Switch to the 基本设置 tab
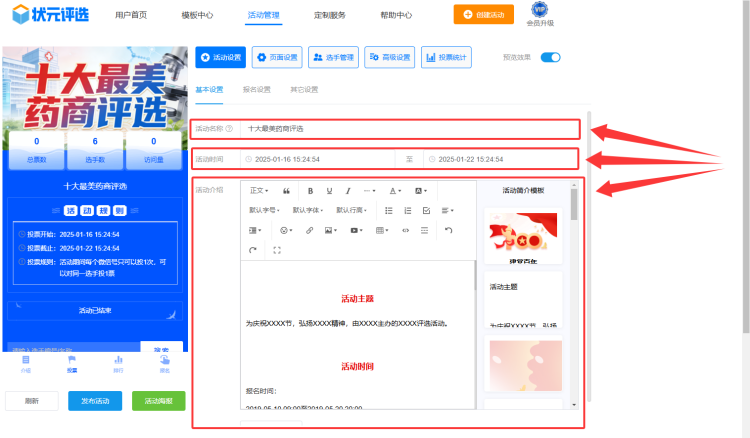750x438 pixels. (209, 90)
